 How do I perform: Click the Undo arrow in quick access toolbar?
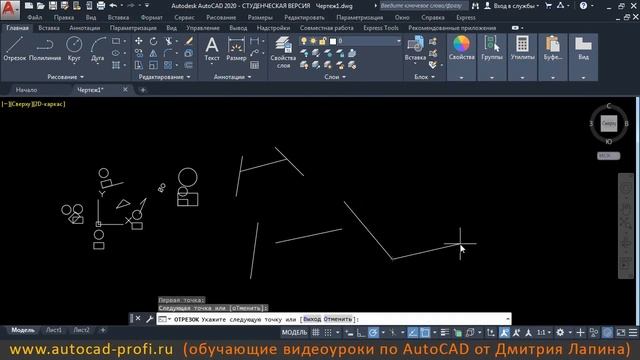coord(113,6)
